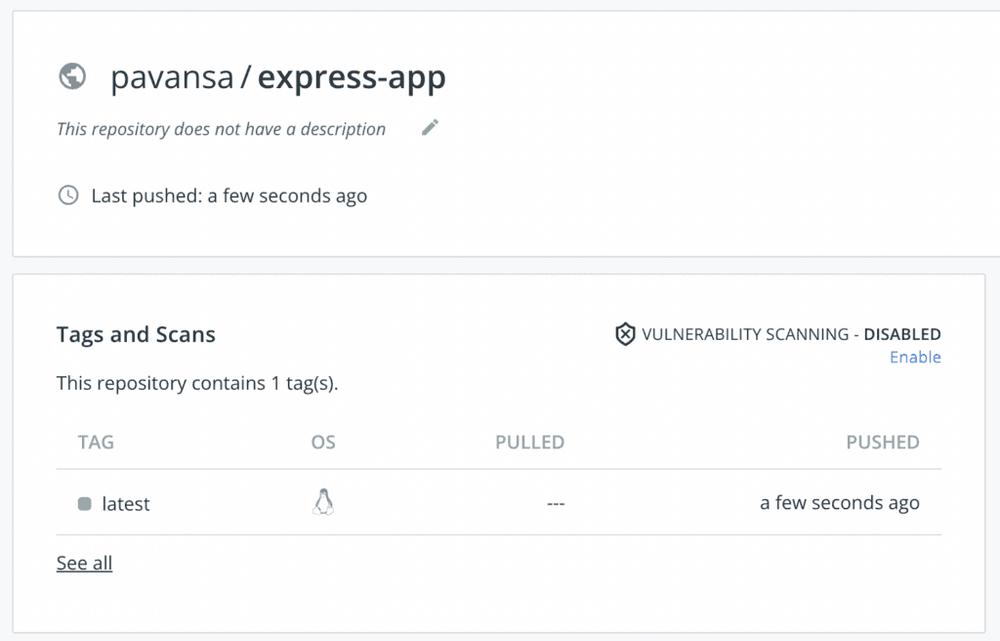This screenshot has width=1000, height=641.
Task: Click the pencil icon to edit description
Action: [430, 127]
